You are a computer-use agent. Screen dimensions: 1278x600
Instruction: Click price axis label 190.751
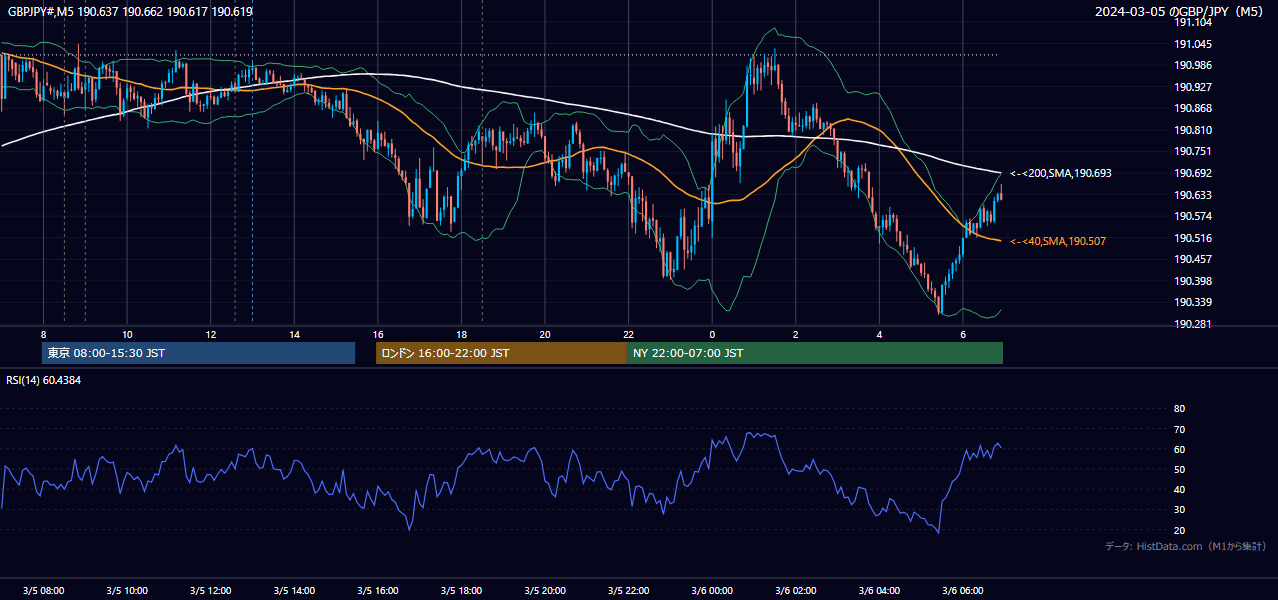pos(1192,151)
